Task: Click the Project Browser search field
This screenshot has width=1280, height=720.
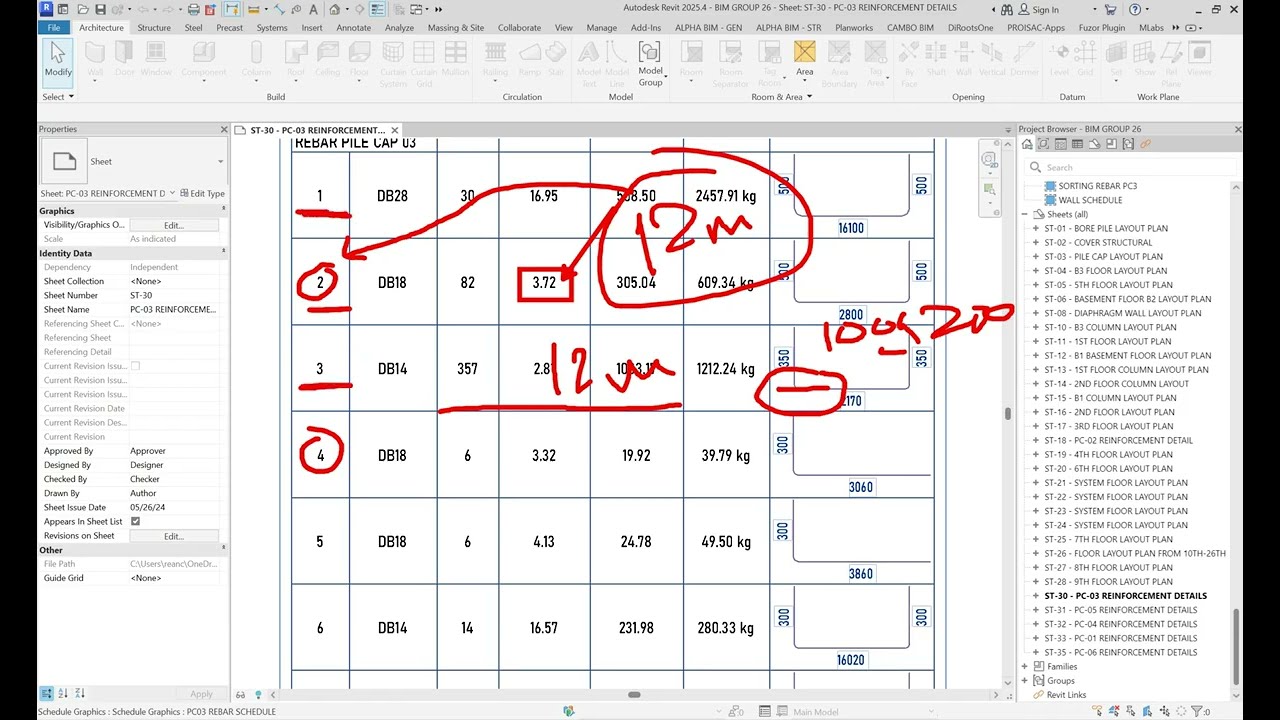Action: click(1131, 167)
